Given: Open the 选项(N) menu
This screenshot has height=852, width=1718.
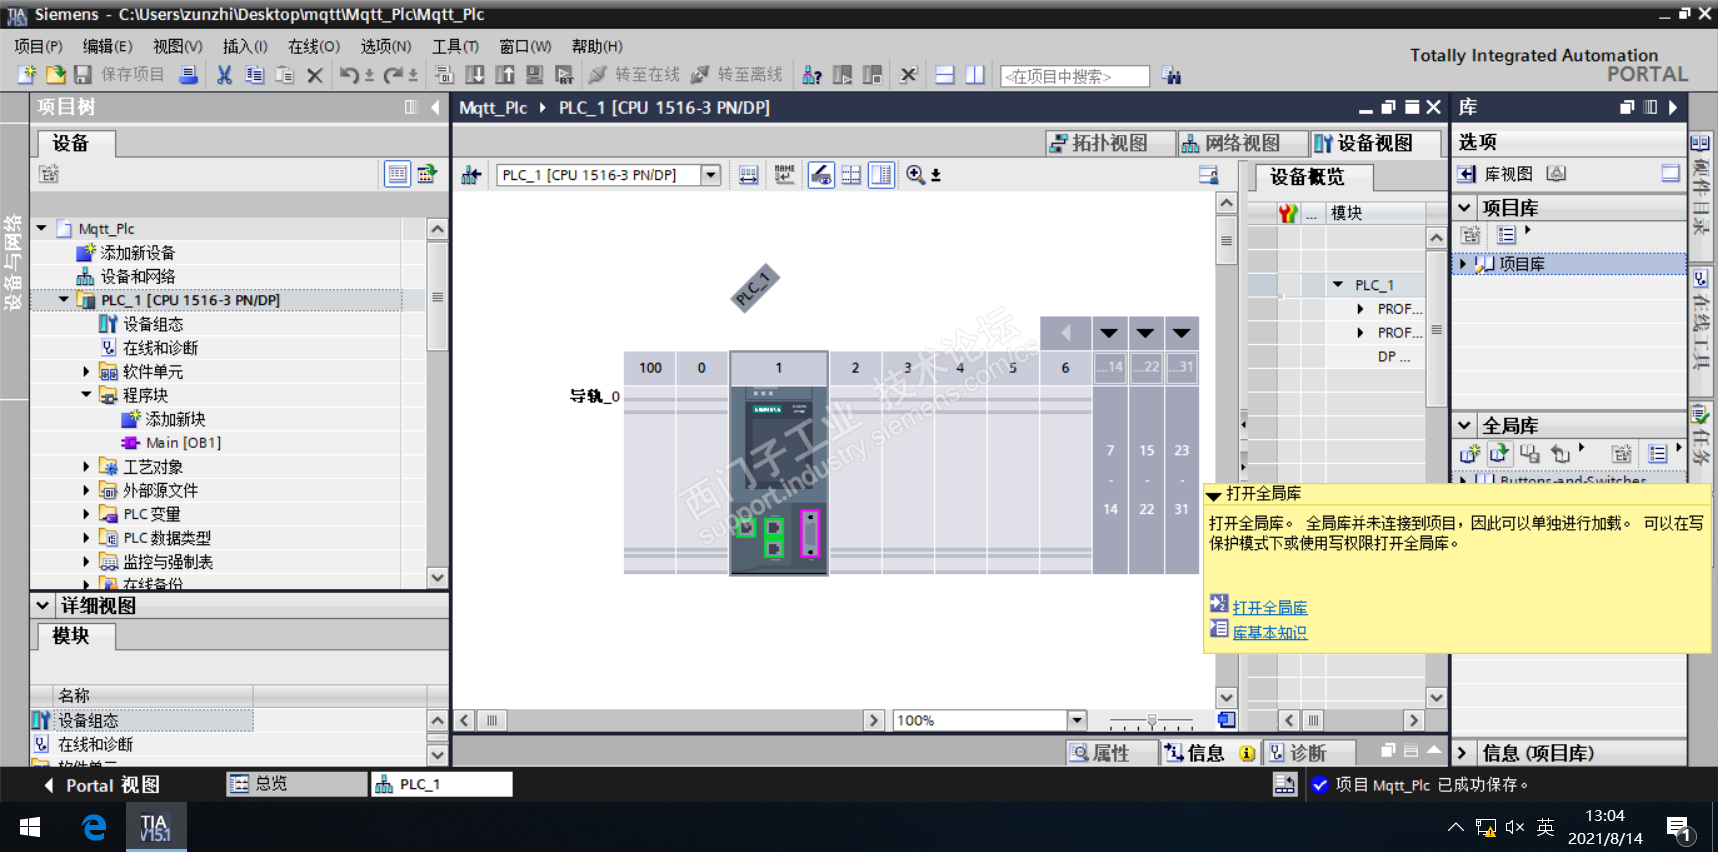Looking at the screenshot, I should coord(386,46).
